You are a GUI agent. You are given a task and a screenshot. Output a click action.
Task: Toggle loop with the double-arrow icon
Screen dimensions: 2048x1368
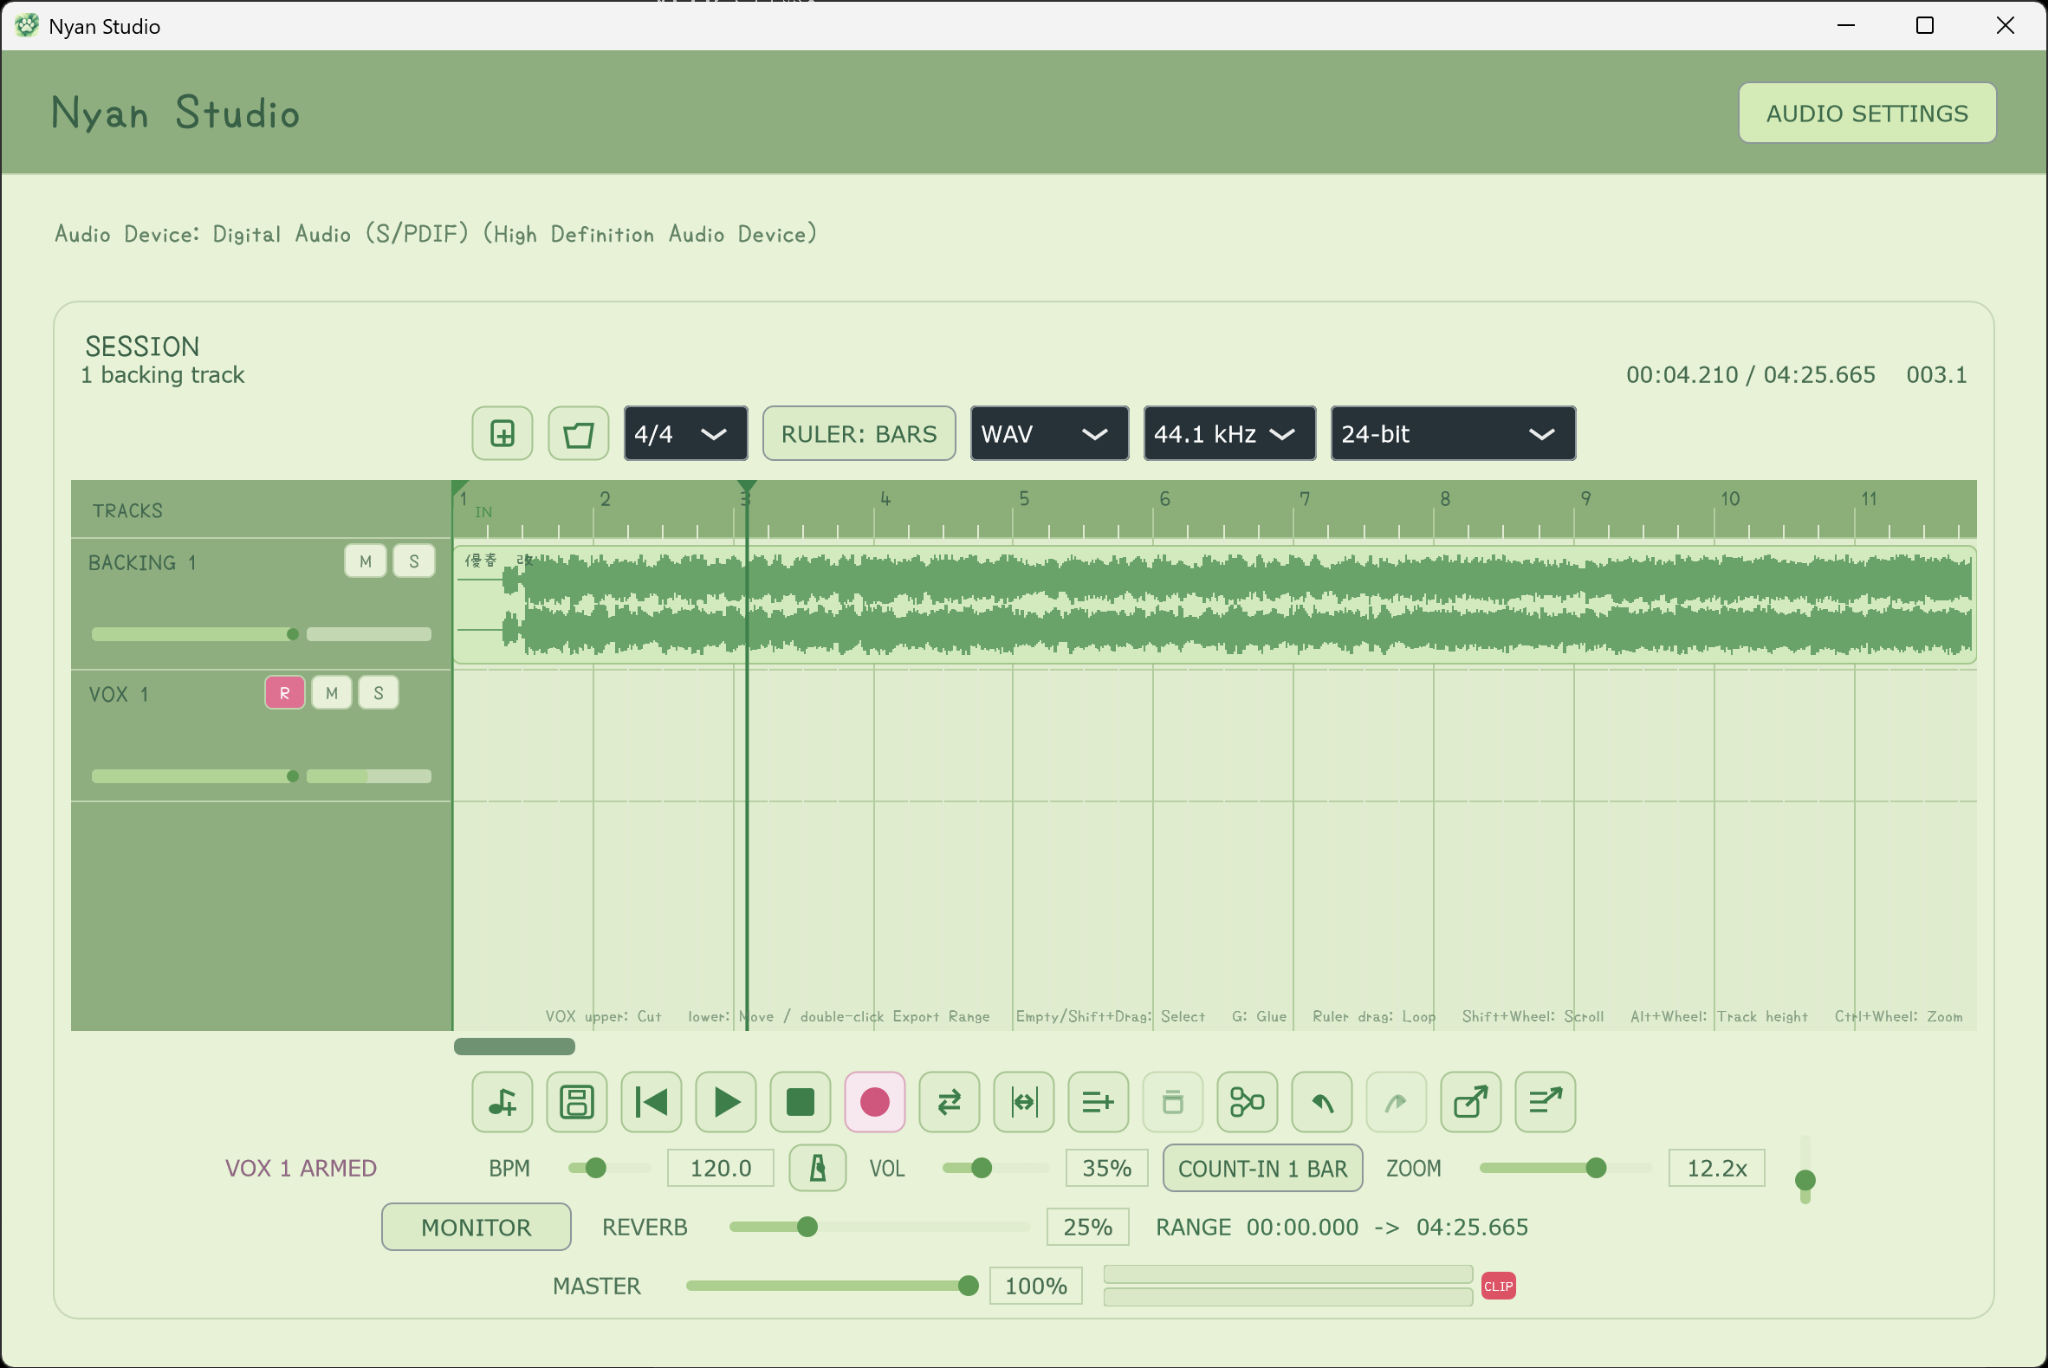coord(949,1102)
